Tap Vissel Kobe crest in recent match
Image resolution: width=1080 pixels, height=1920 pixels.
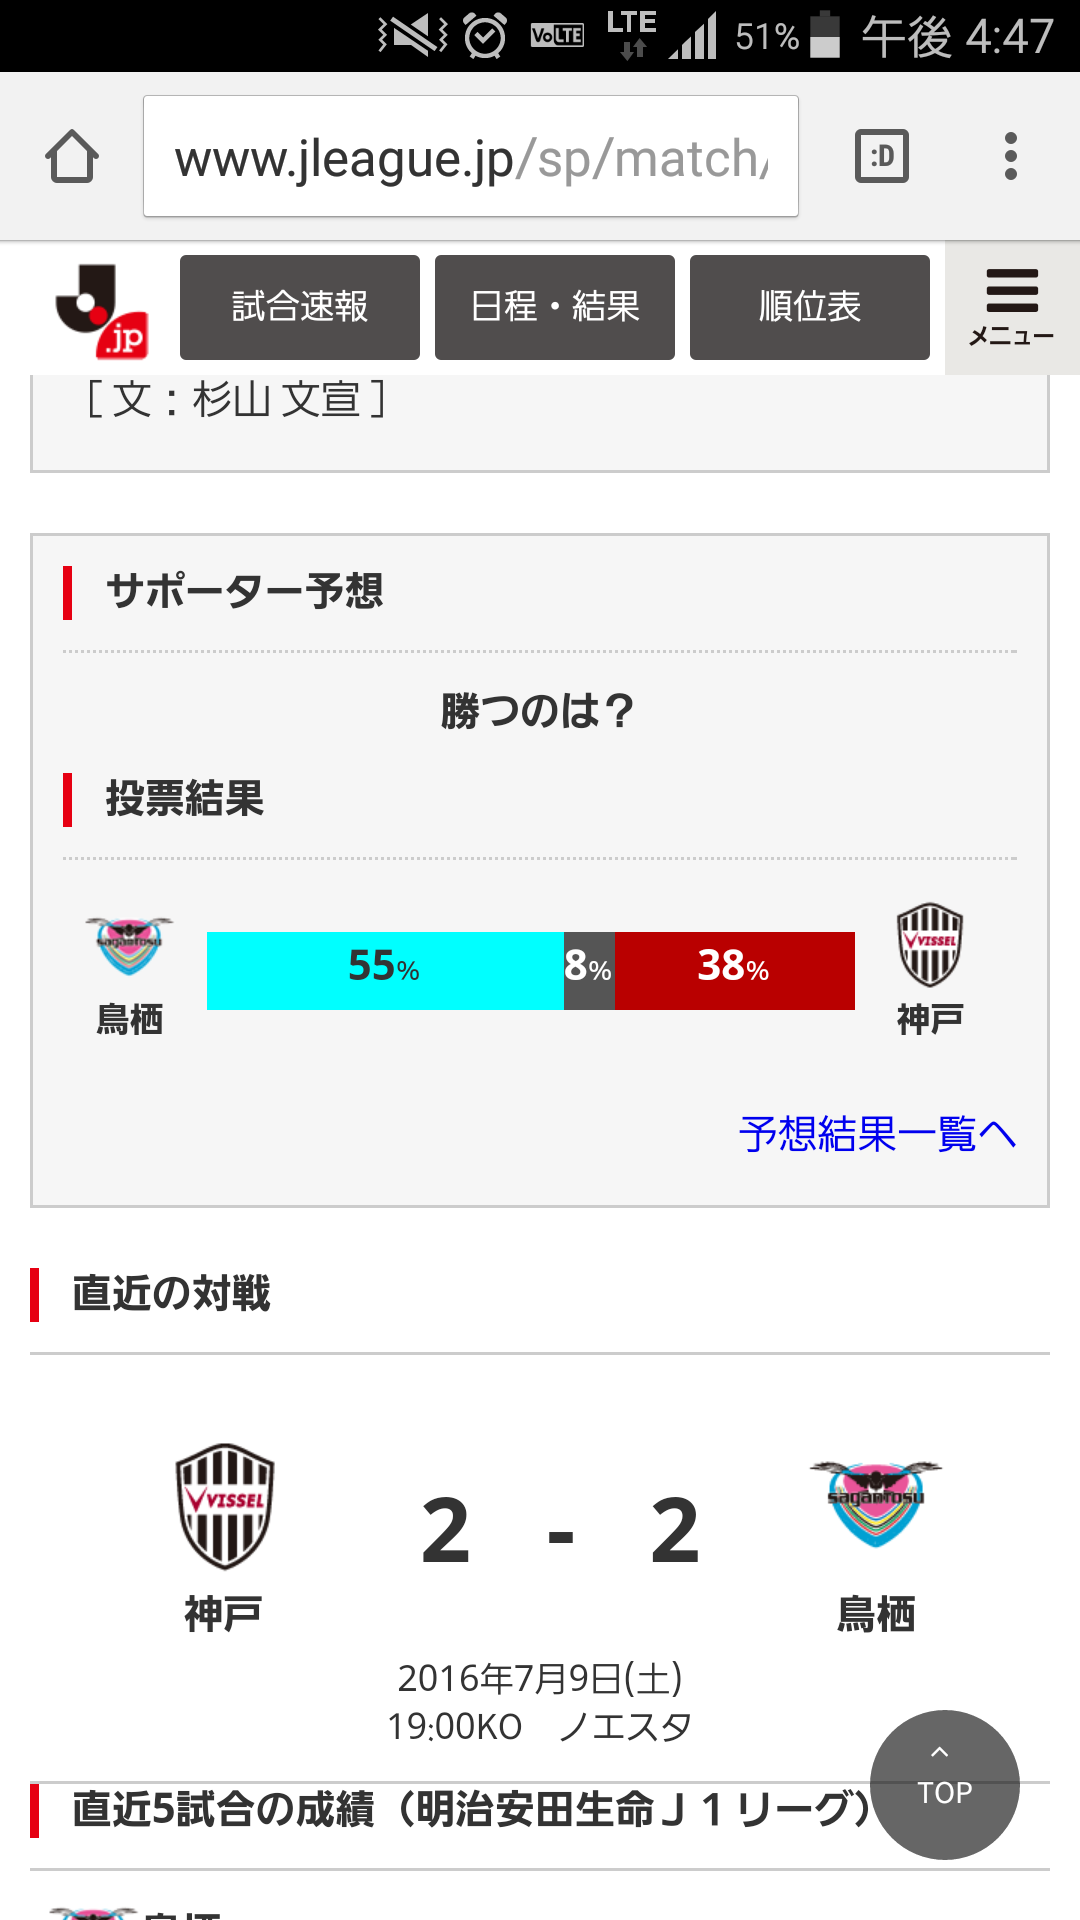tap(225, 1505)
